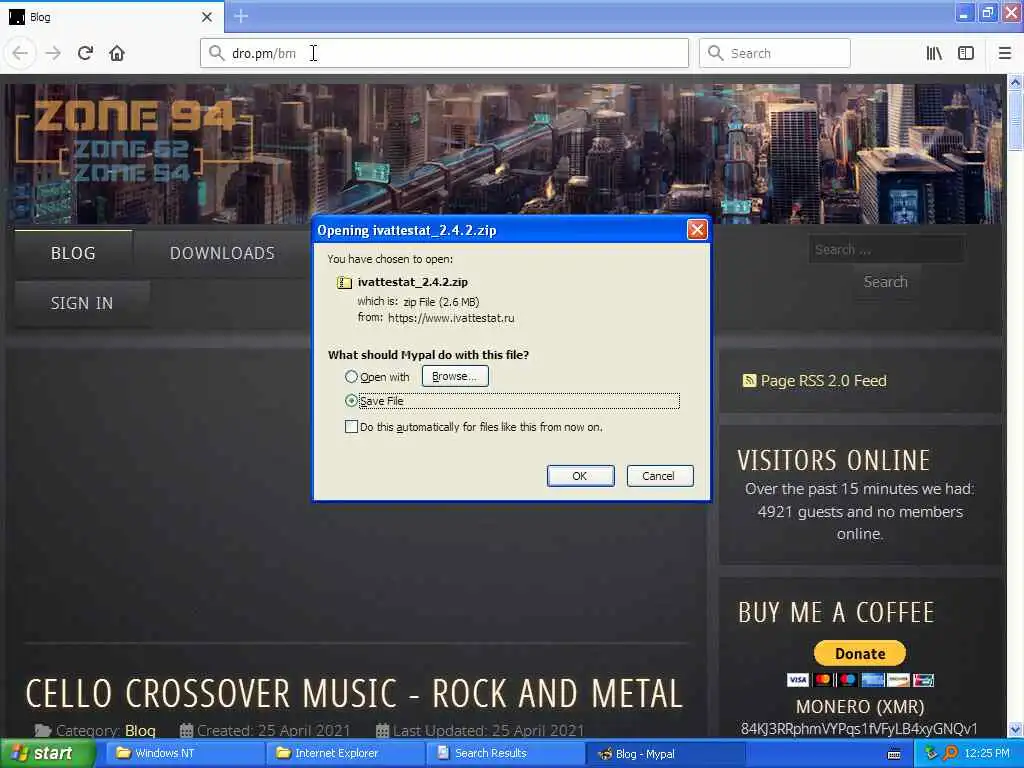Click the tray magnifier icon

(x=950, y=754)
